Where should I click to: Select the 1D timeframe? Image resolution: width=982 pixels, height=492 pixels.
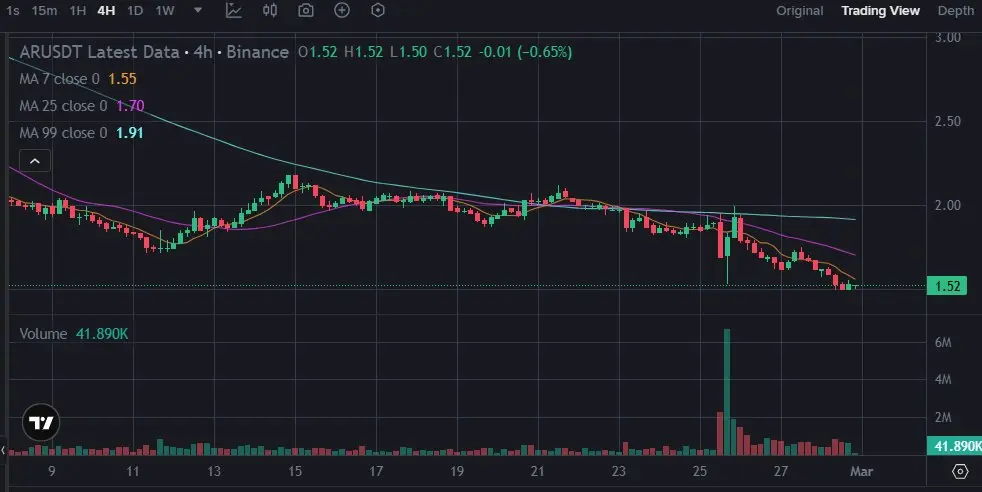[x=135, y=11]
